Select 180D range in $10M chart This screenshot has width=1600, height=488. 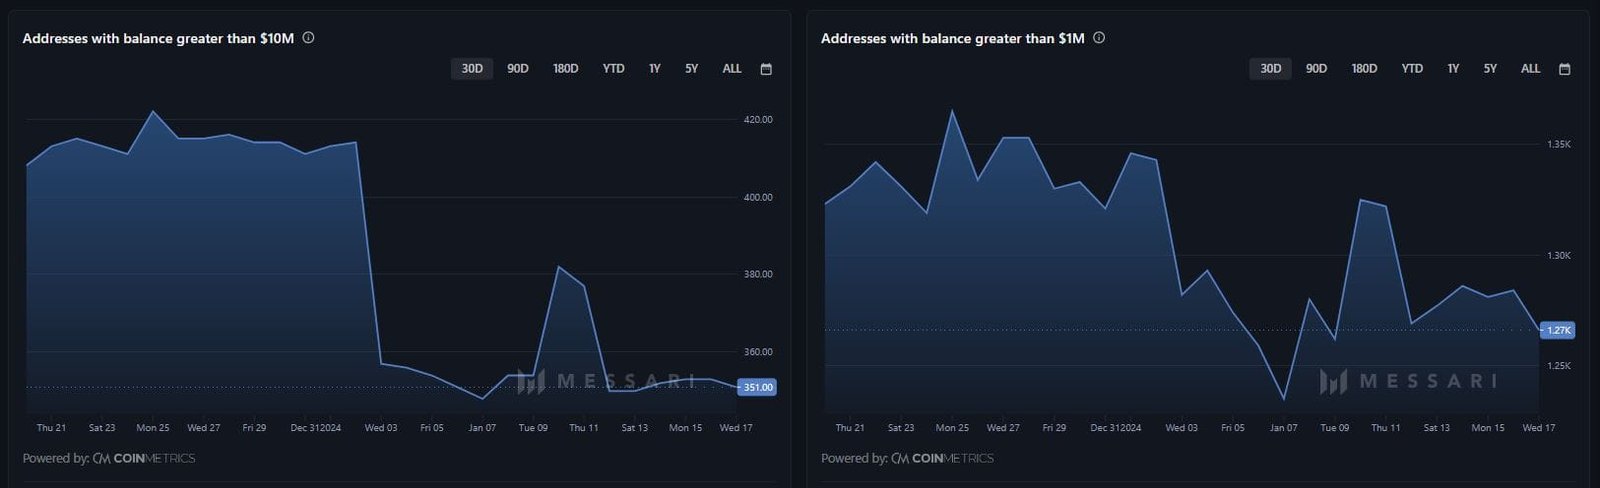pos(566,69)
